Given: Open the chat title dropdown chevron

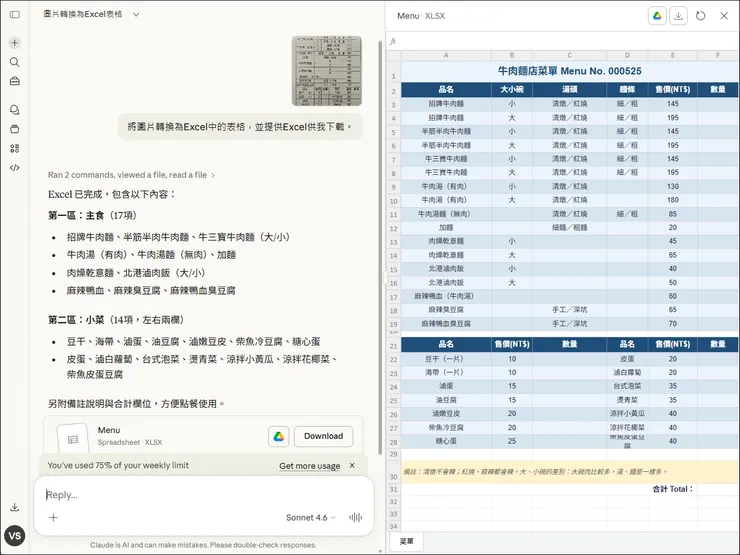Looking at the screenshot, I should (x=136, y=15).
